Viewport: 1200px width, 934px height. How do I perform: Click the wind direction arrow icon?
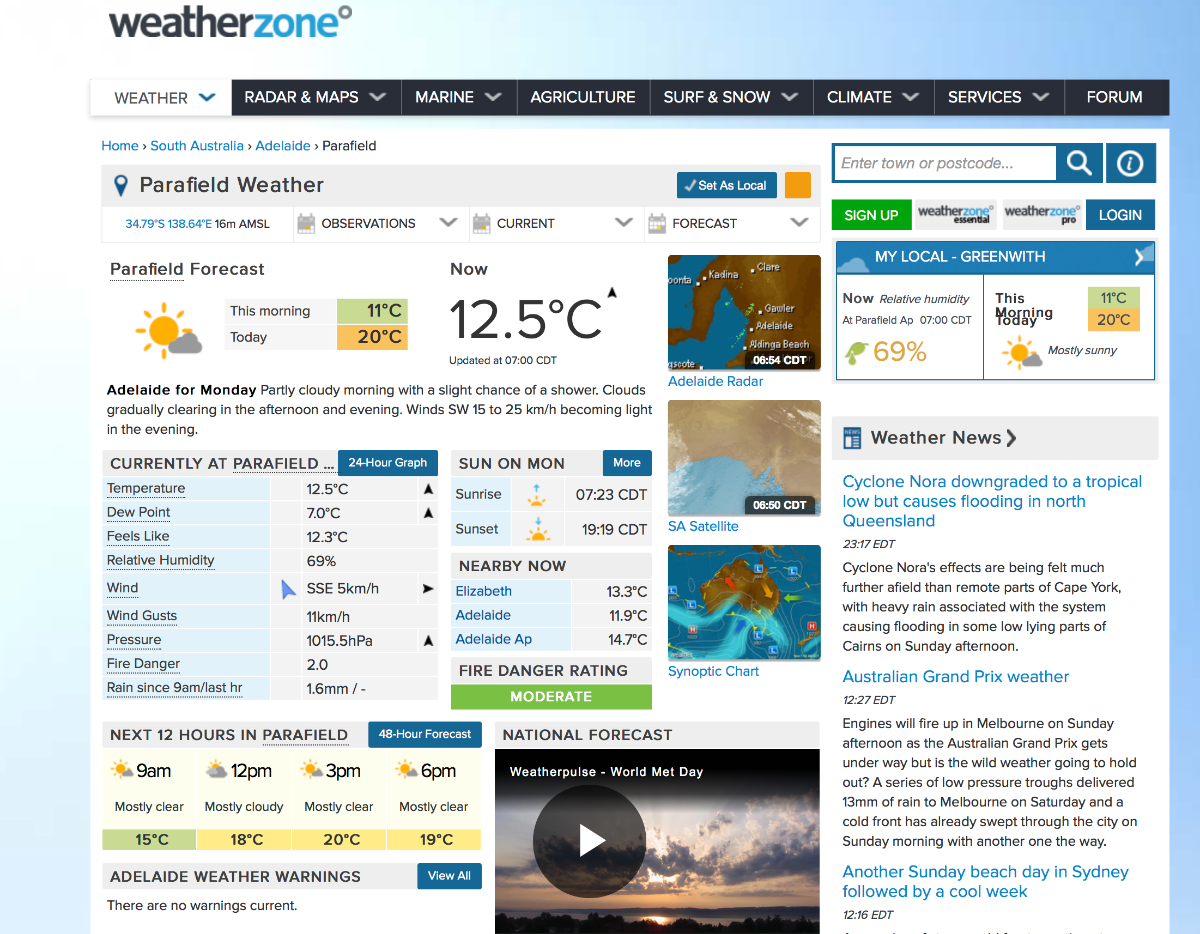[288, 589]
